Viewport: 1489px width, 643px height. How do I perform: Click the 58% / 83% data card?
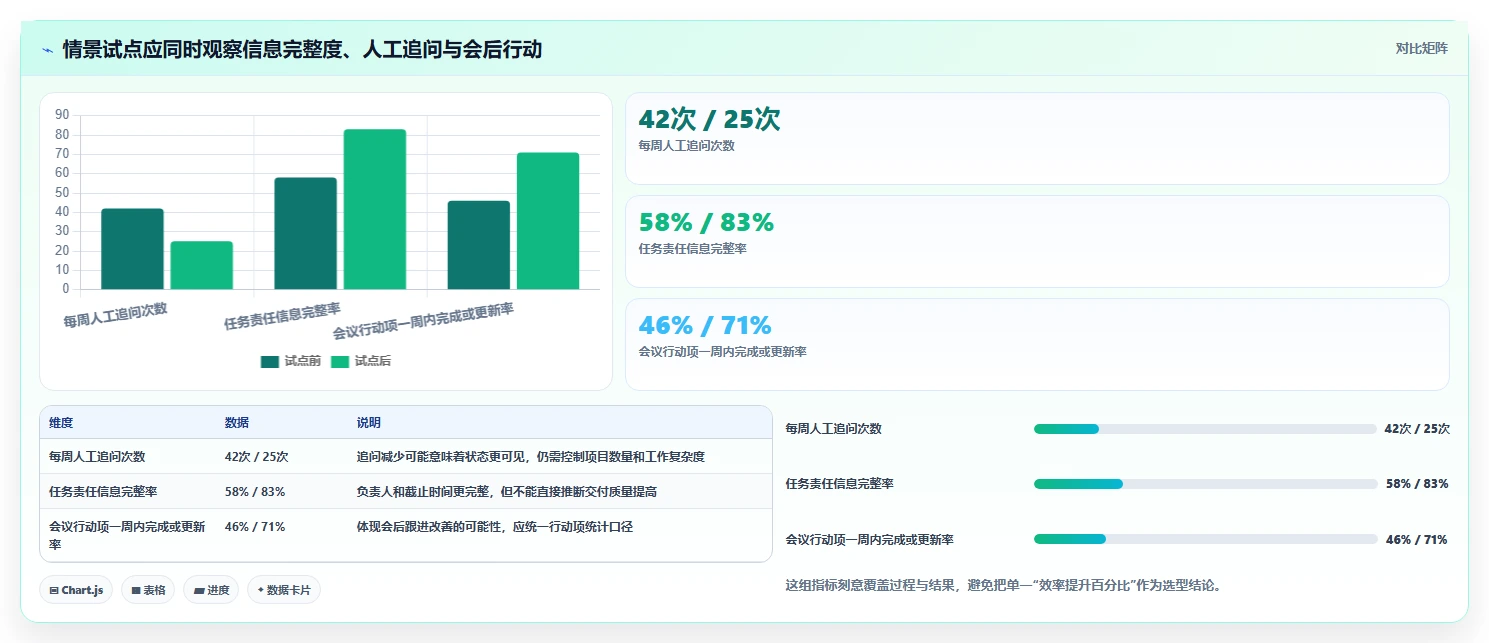point(1037,241)
